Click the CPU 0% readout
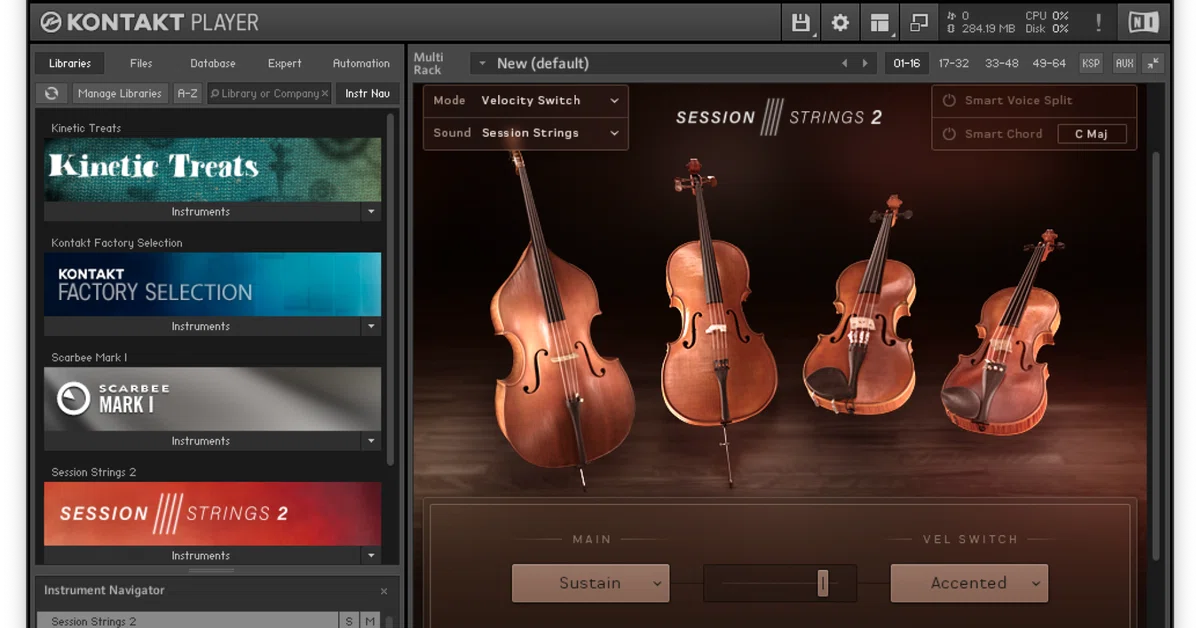Screen dimensions: 1200x628 [1047, 16]
